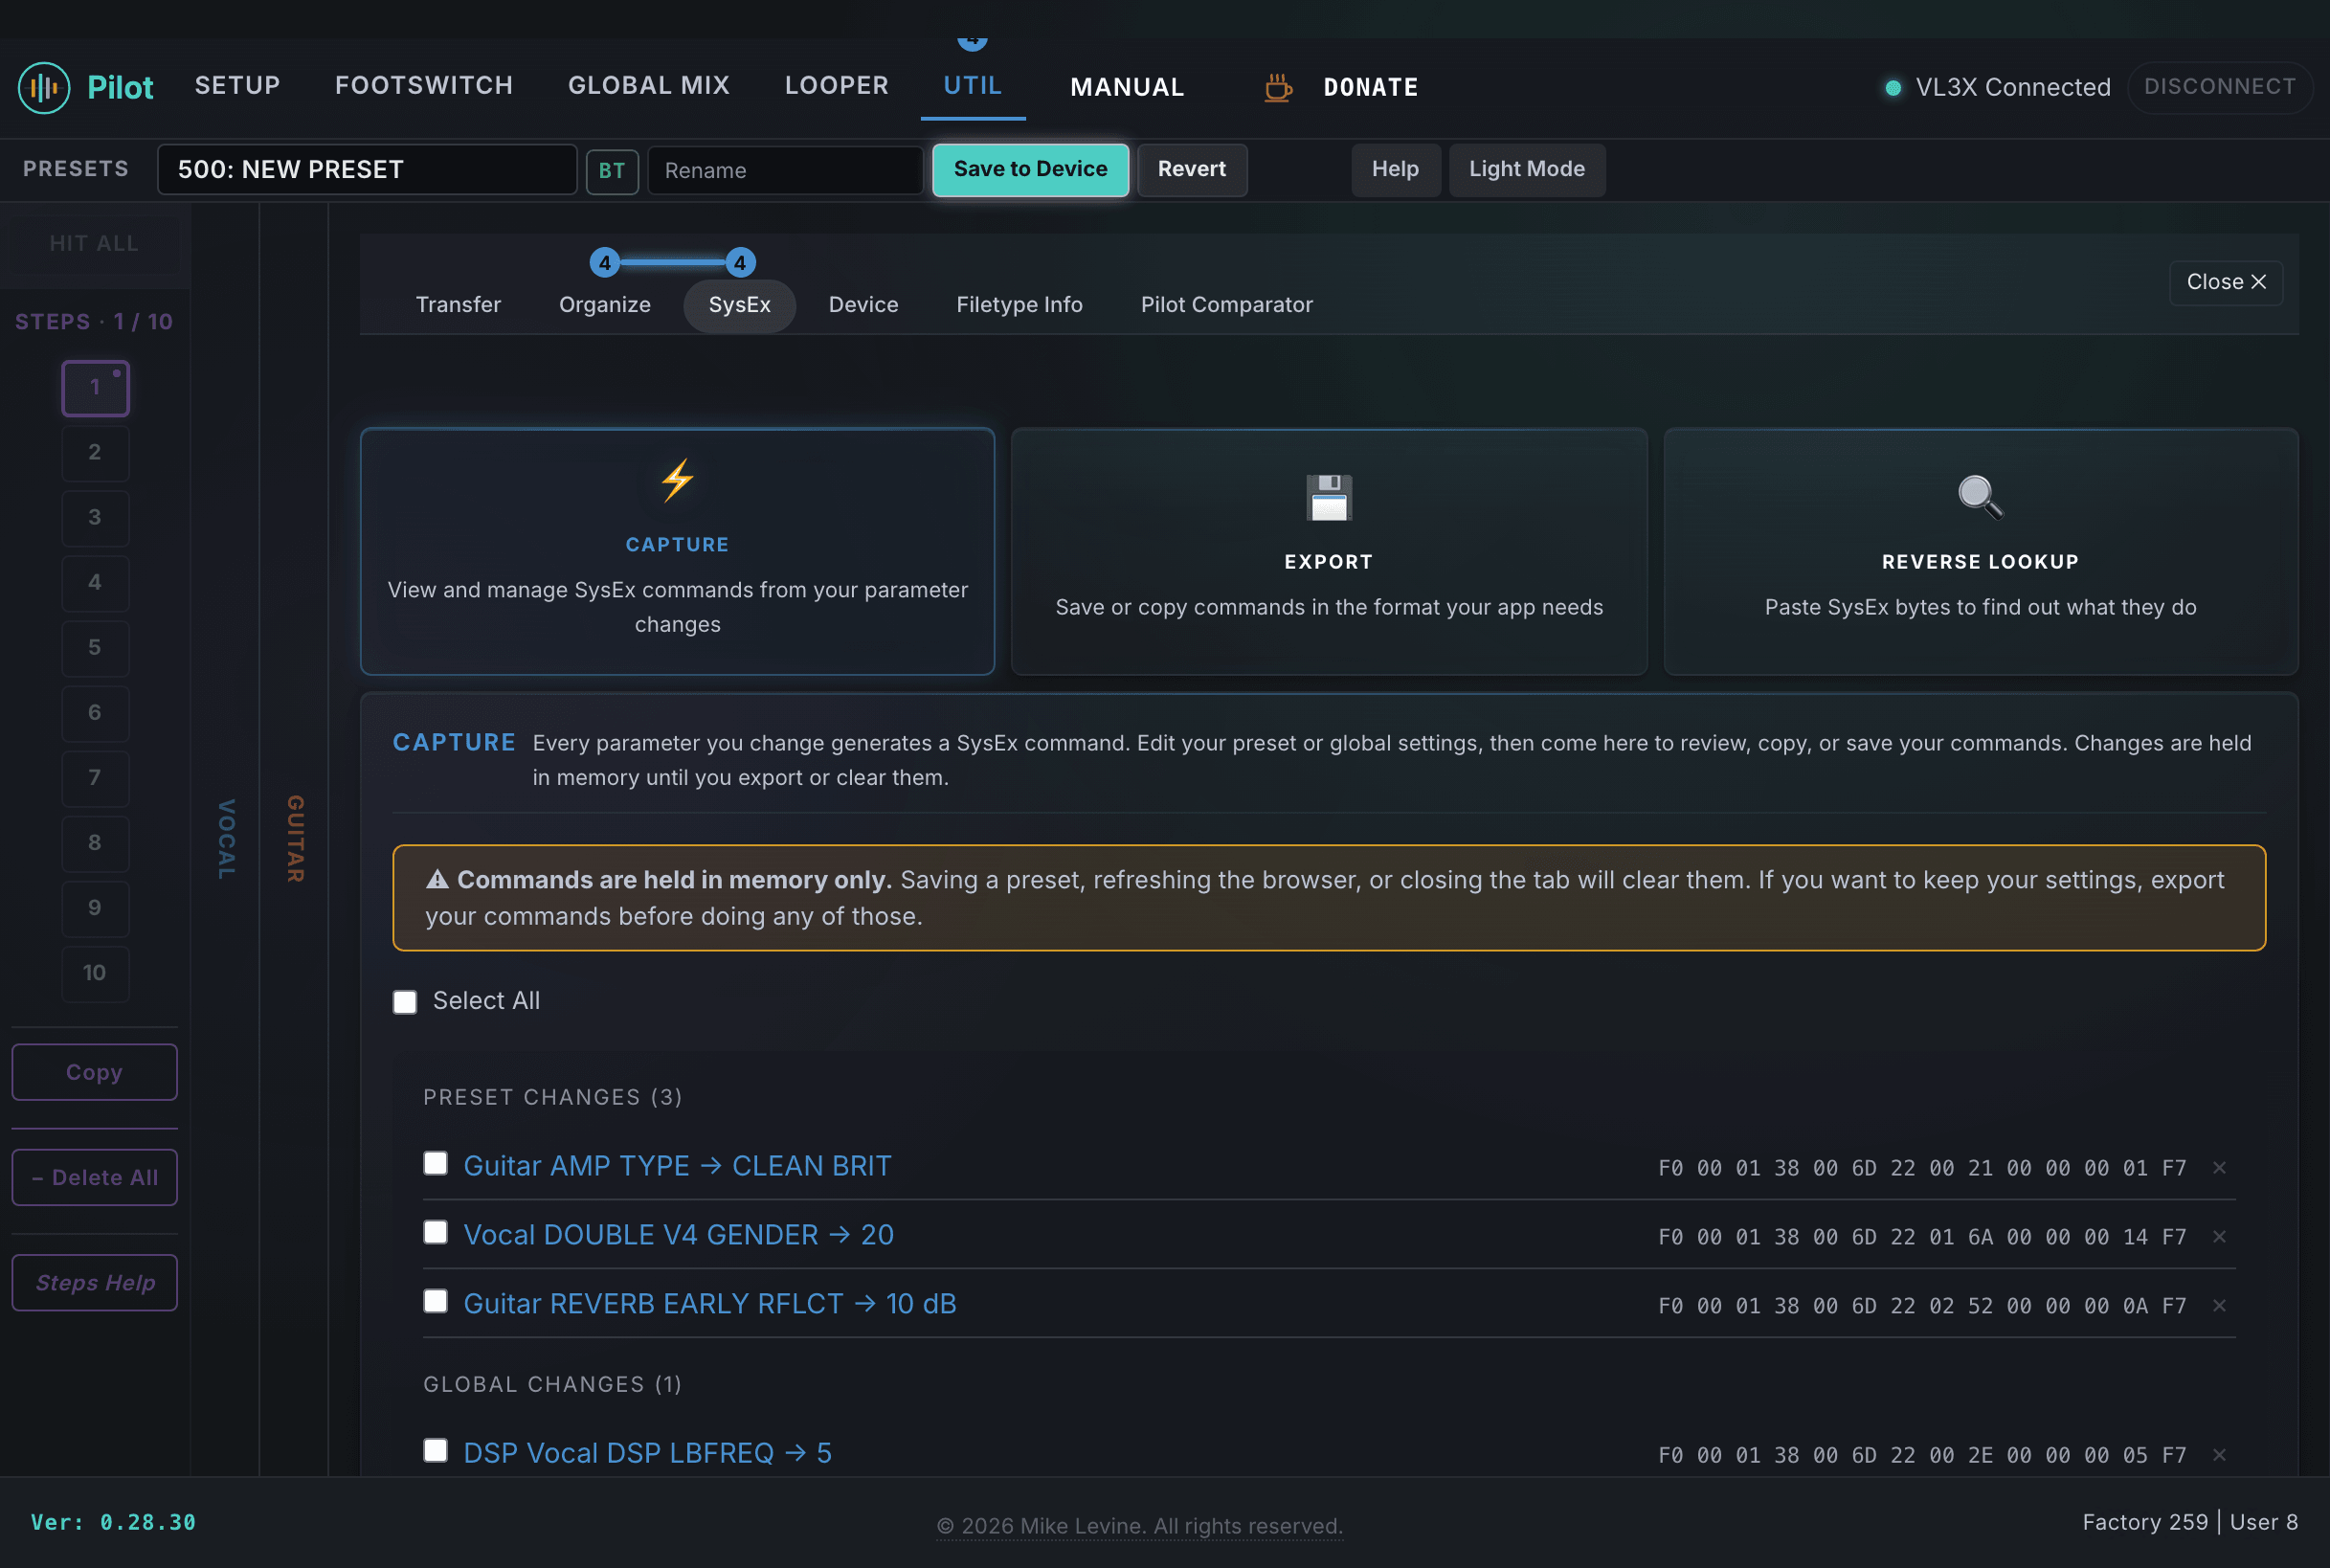Click Save to Device button

(x=1030, y=169)
